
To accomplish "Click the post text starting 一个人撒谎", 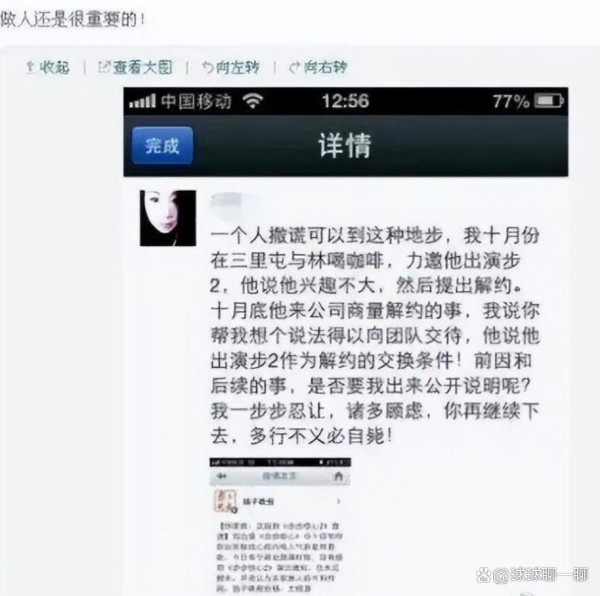I will 375,335.
